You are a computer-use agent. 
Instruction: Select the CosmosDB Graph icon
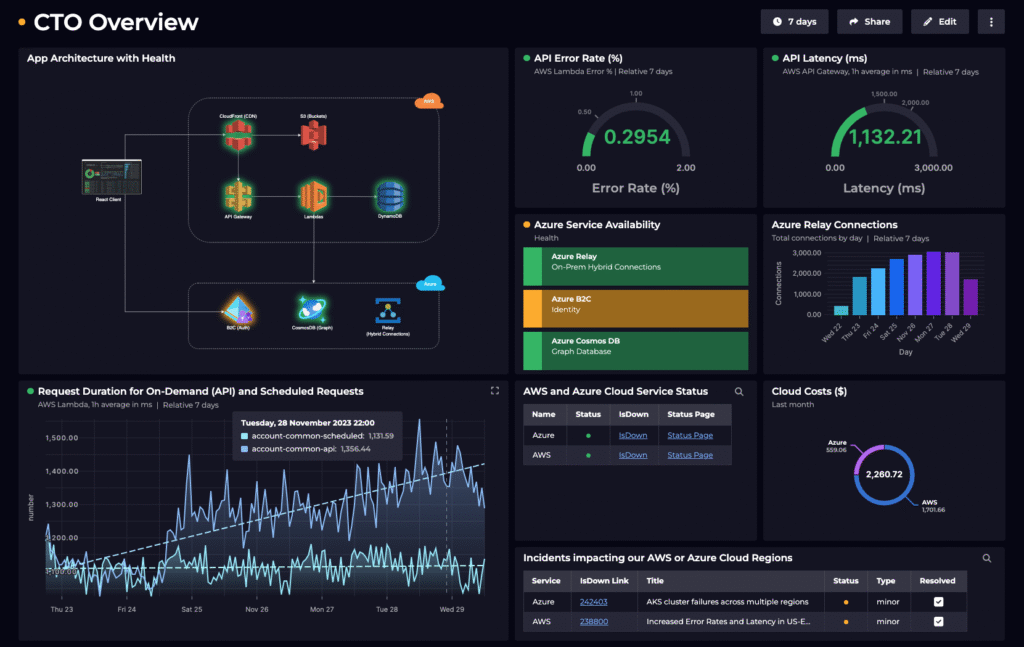[x=312, y=309]
